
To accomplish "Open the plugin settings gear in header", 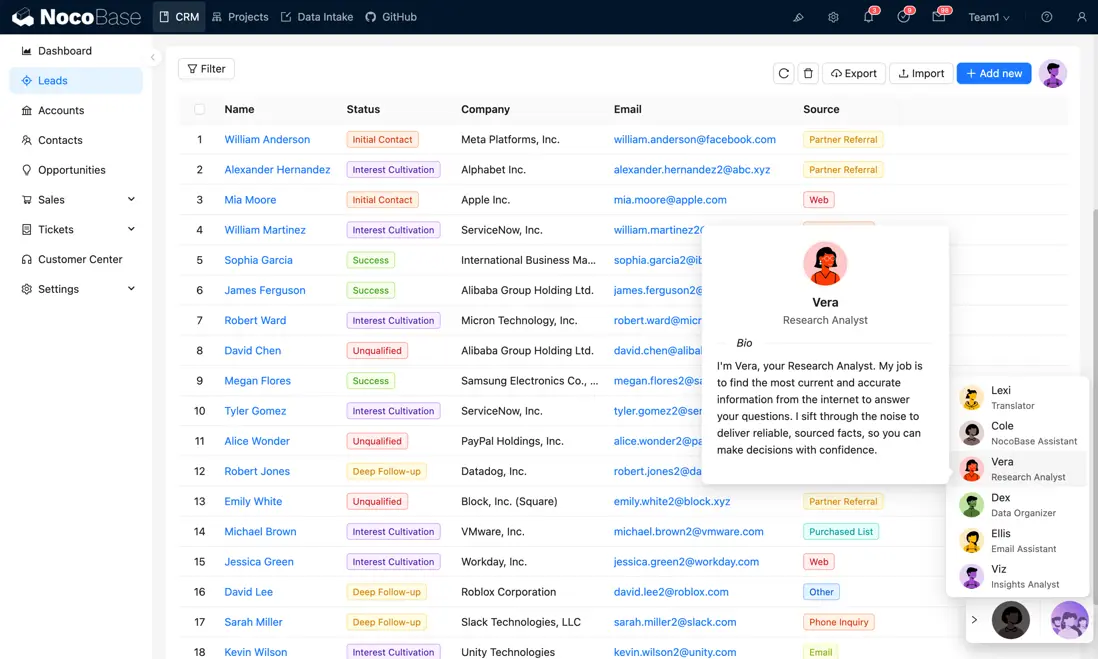I will click(x=833, y=17).
